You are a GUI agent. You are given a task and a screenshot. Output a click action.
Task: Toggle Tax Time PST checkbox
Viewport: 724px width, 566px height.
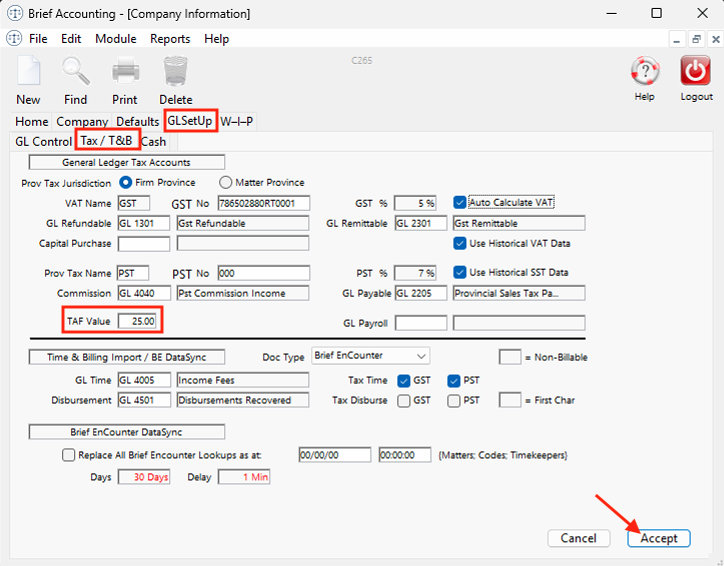point(453,381)
